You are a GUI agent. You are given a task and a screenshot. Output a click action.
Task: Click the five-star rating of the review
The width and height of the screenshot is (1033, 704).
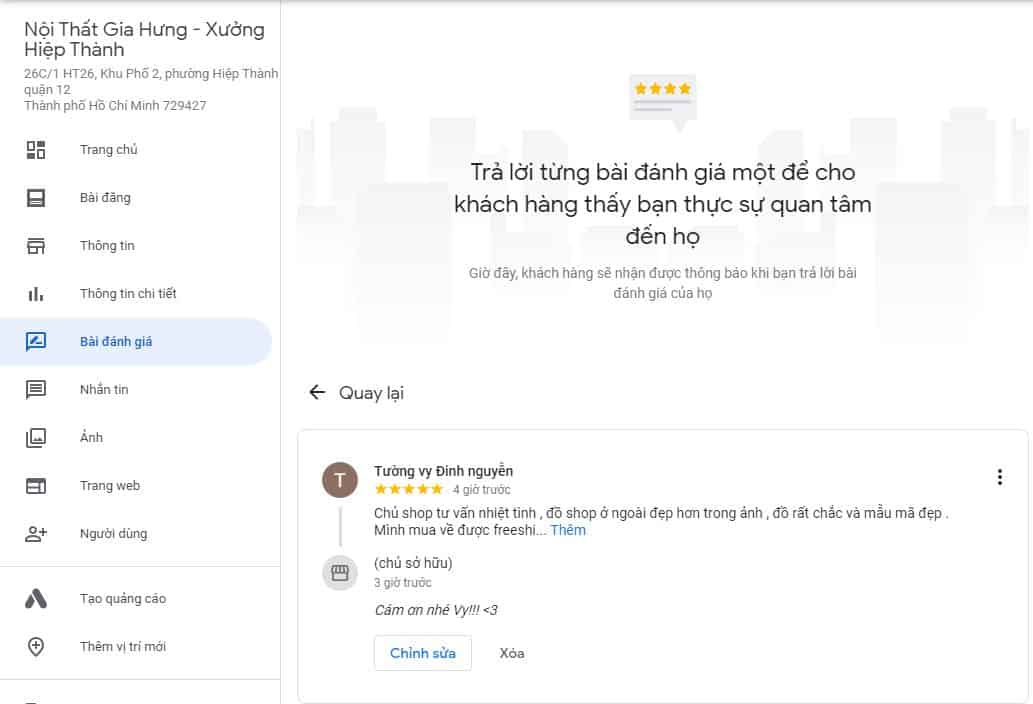tap(408, 489)
